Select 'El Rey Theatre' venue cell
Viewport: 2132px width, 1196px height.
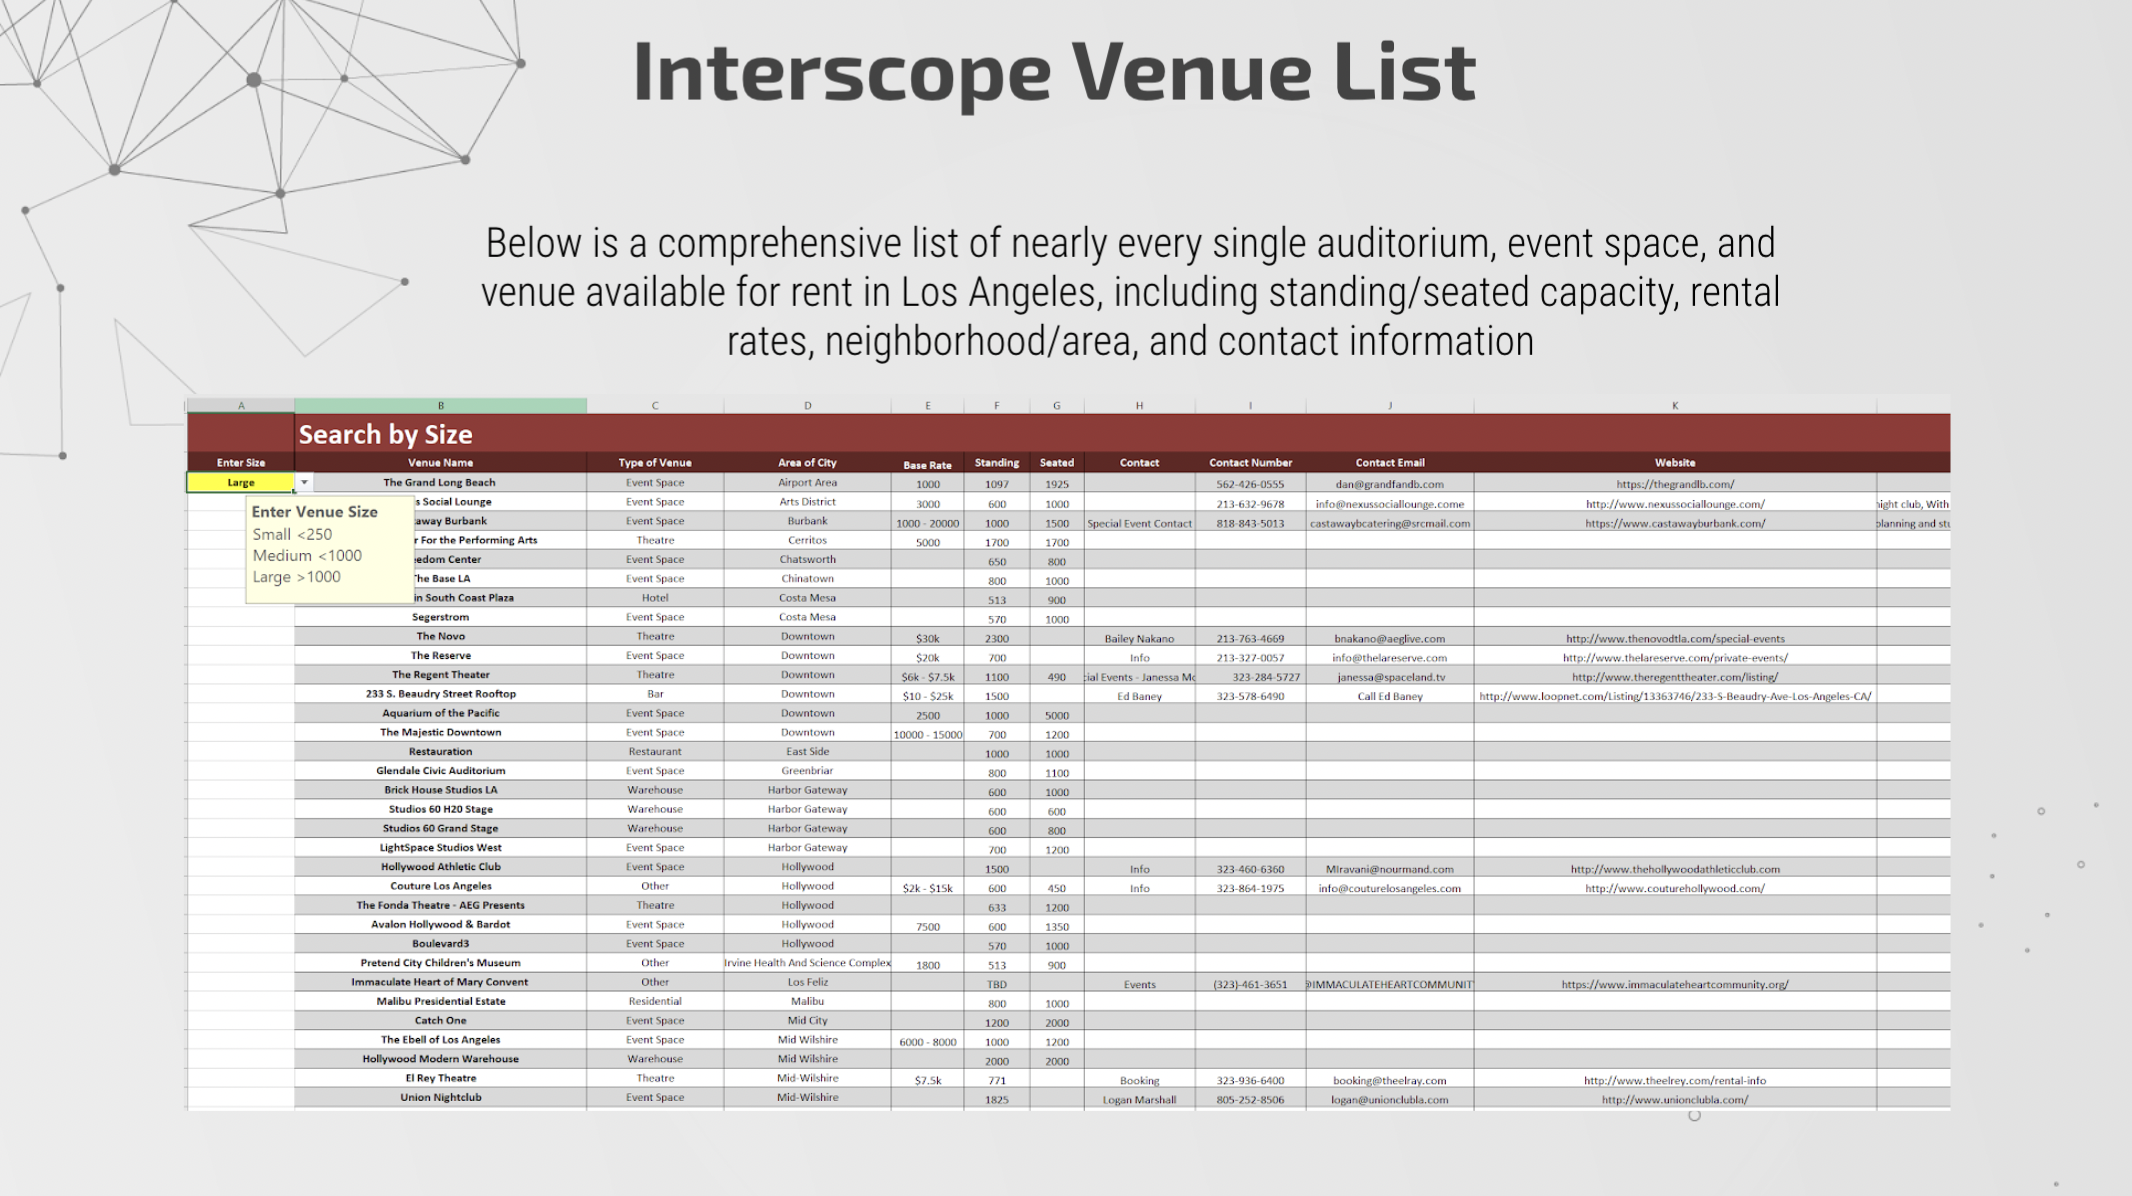[441, 1078]
